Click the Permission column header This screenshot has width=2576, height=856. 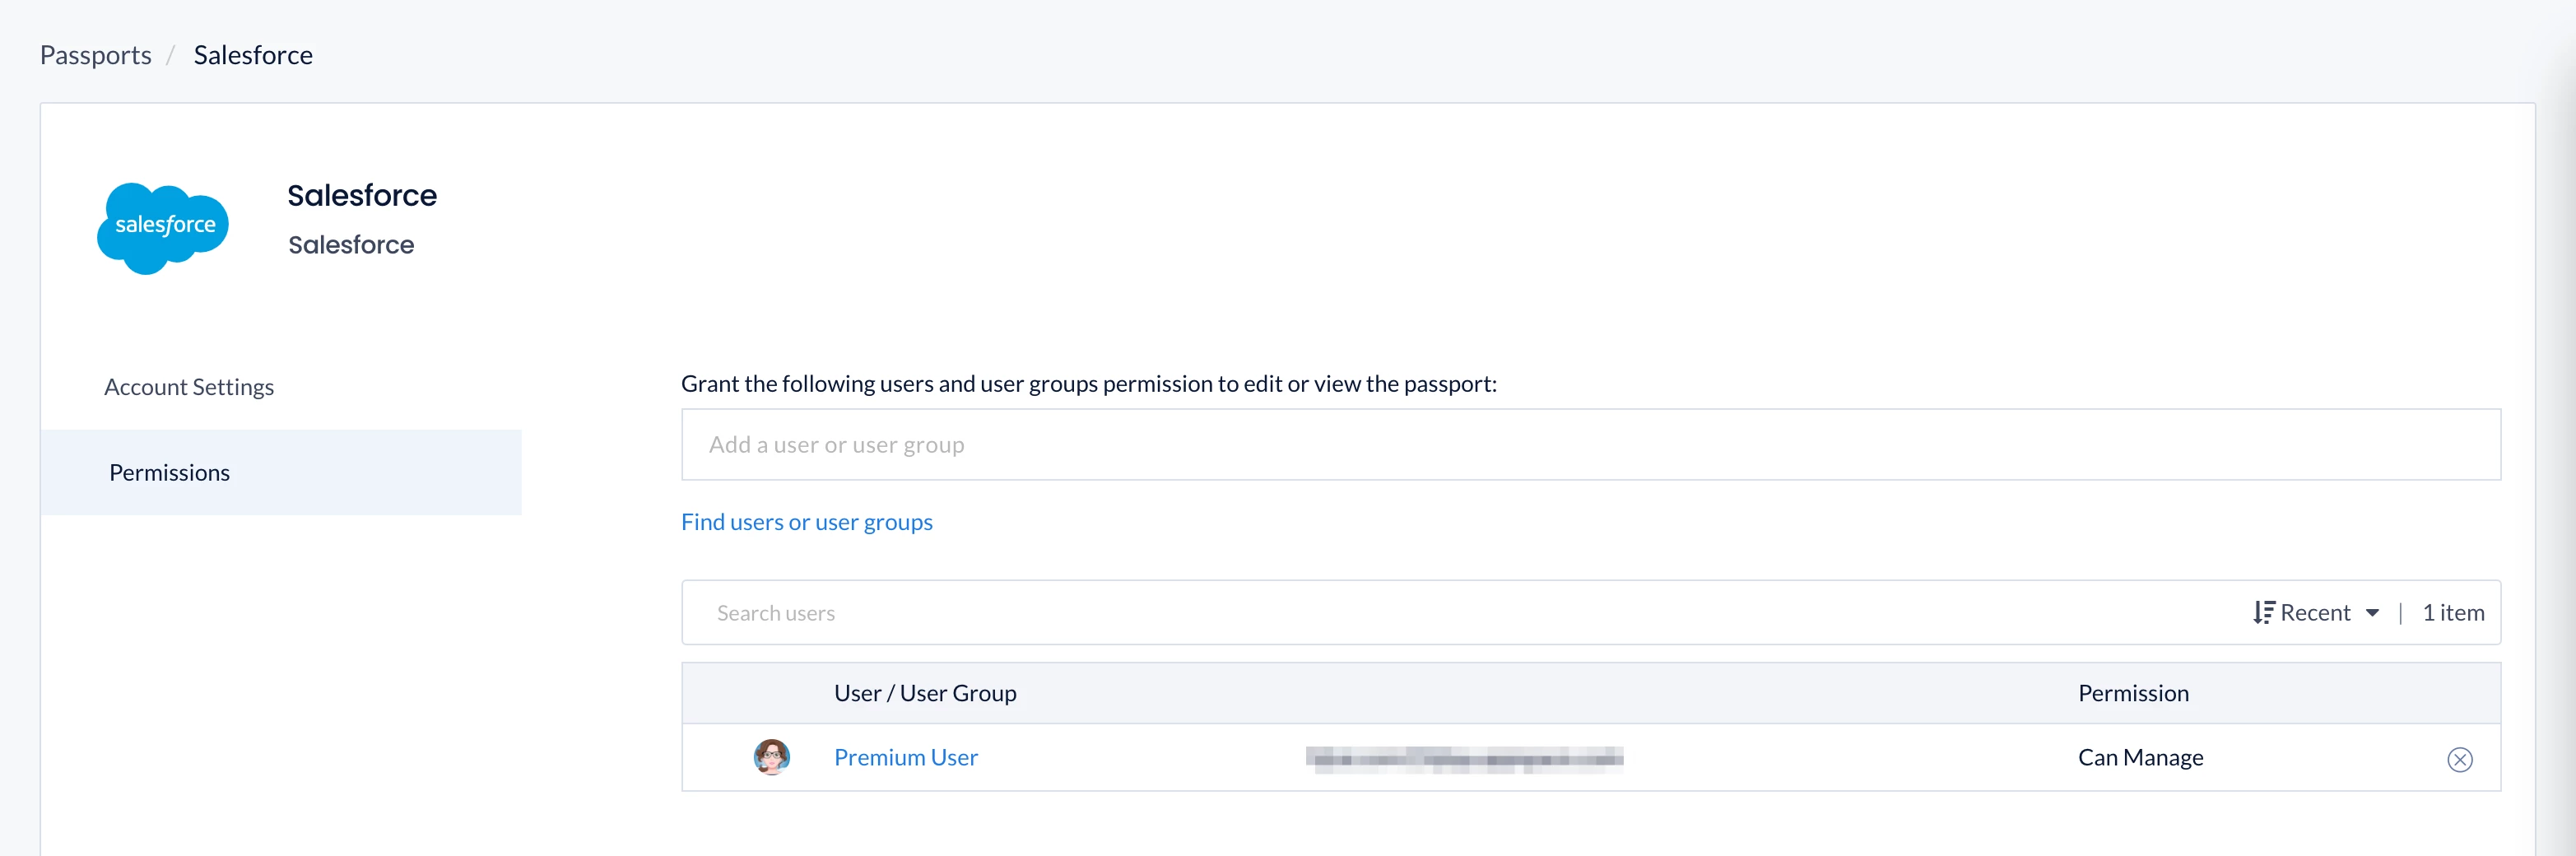coord(2133,693)
